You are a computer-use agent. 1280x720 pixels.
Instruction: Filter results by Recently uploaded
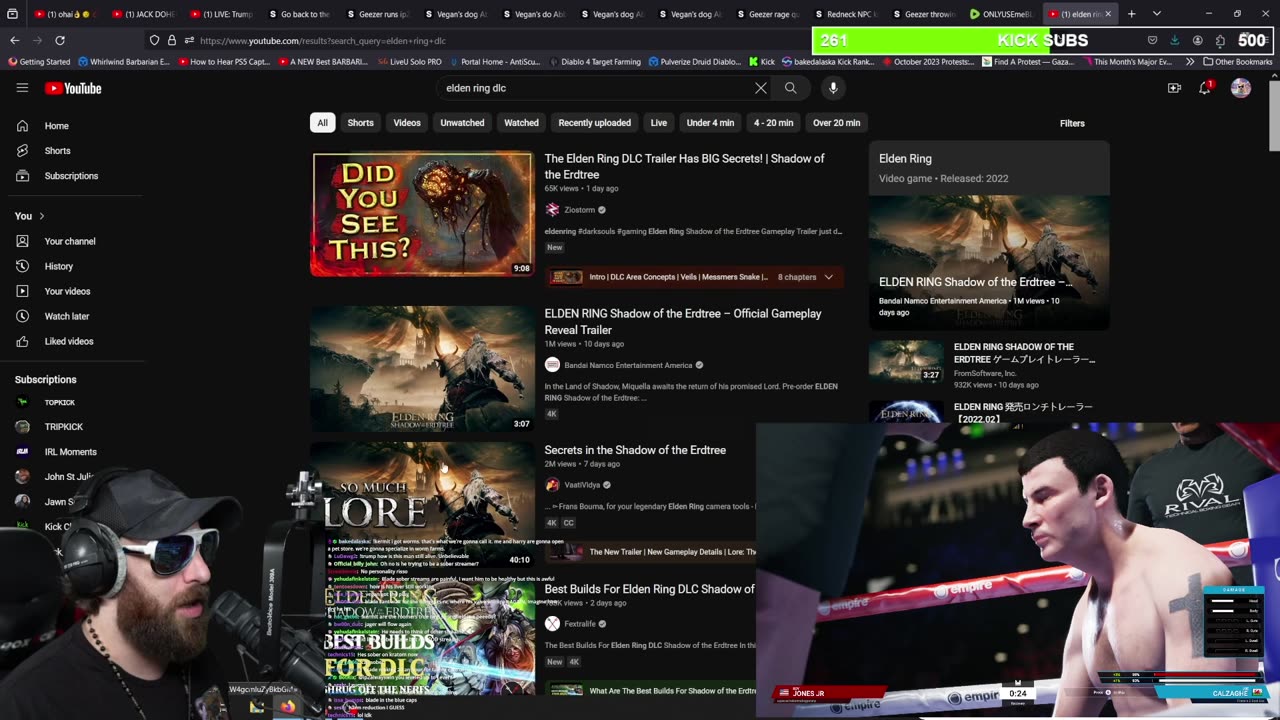pyautogui.click(x=594, y=123)
